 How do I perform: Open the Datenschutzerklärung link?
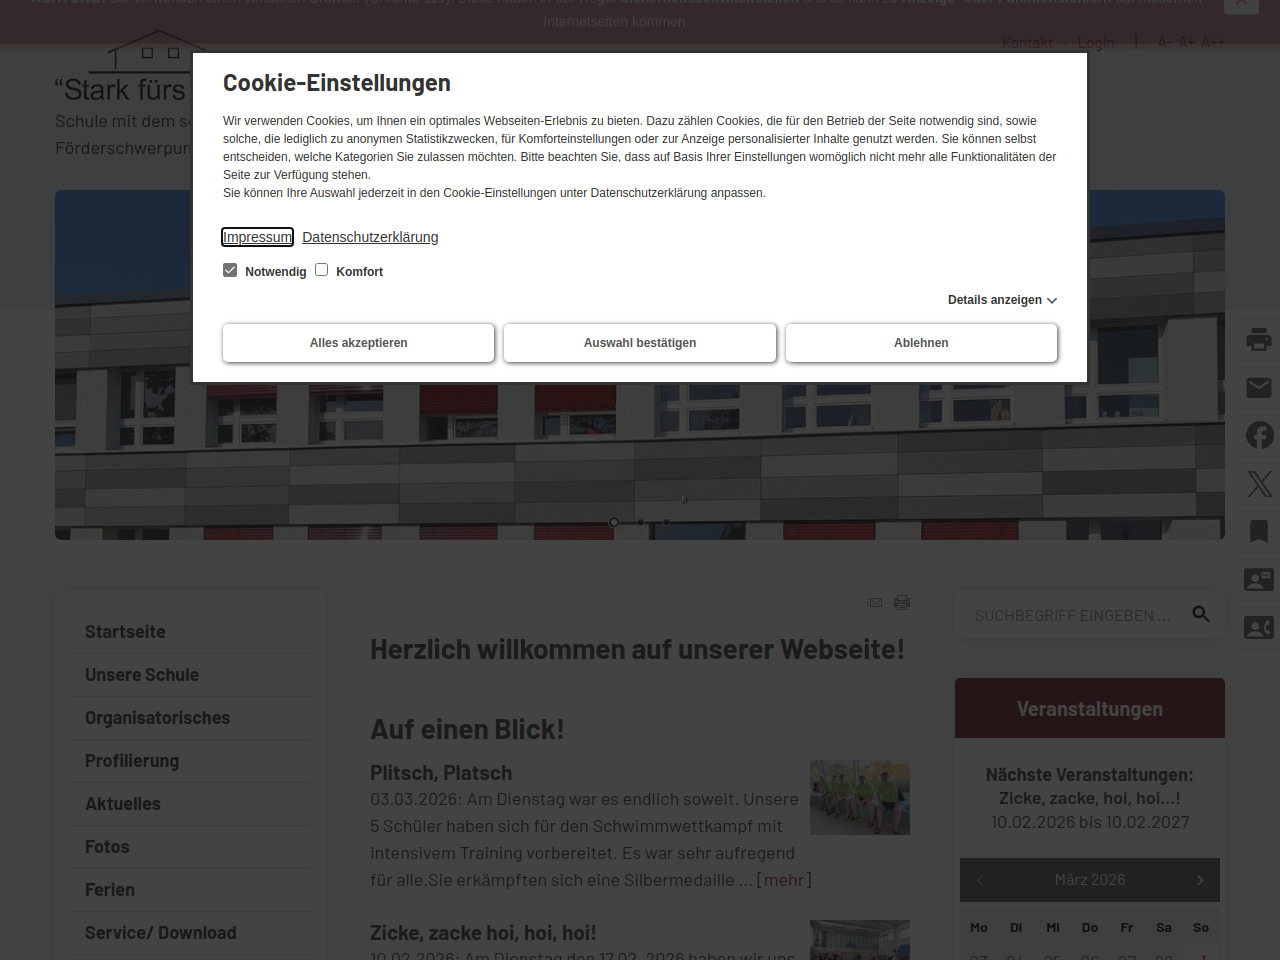(x=370, y=237)
